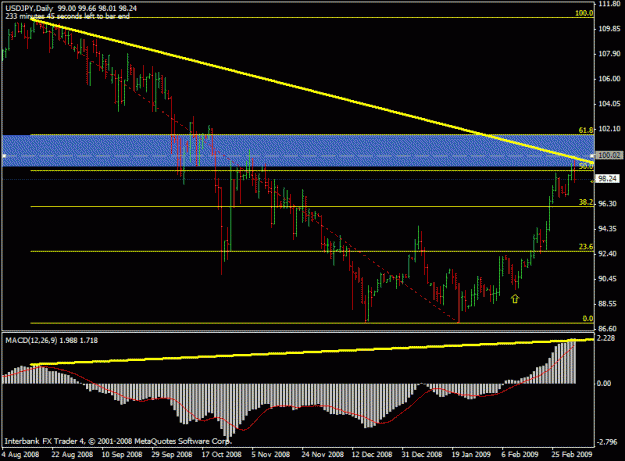Select the current price tag 98.24
Screen dimensions: 625x461
coord(607,179)
